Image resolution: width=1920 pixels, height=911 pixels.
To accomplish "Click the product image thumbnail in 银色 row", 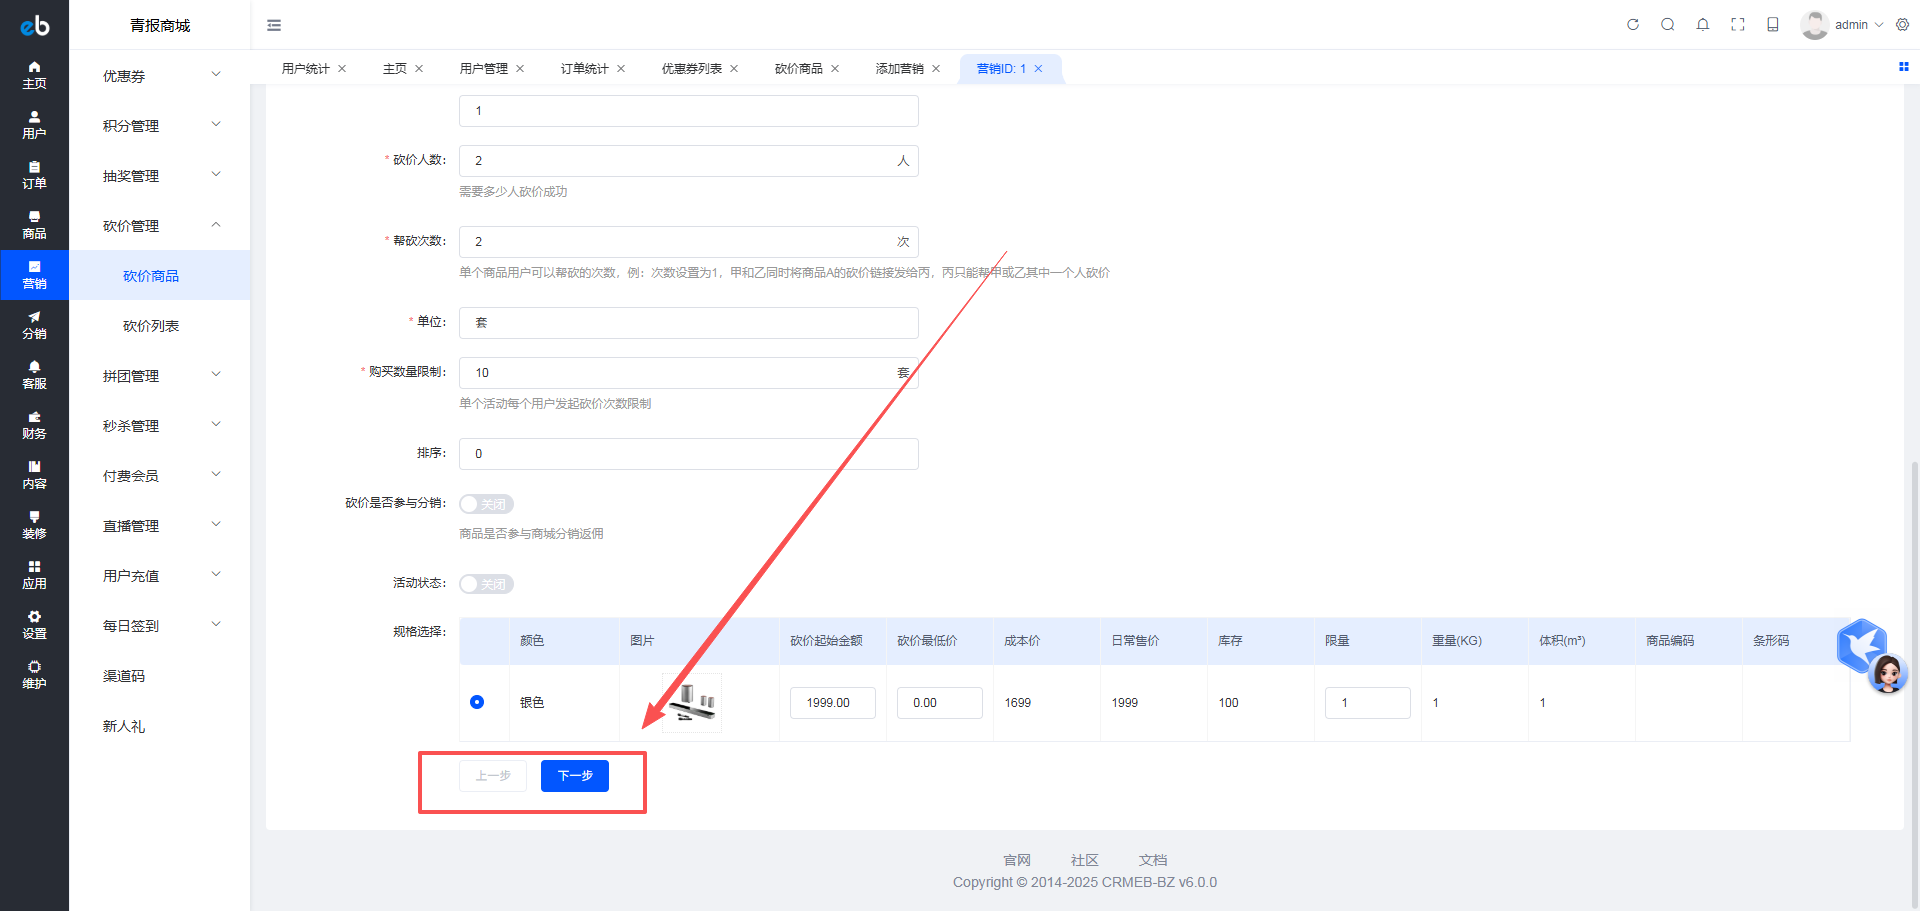I will tap(692, 703).
